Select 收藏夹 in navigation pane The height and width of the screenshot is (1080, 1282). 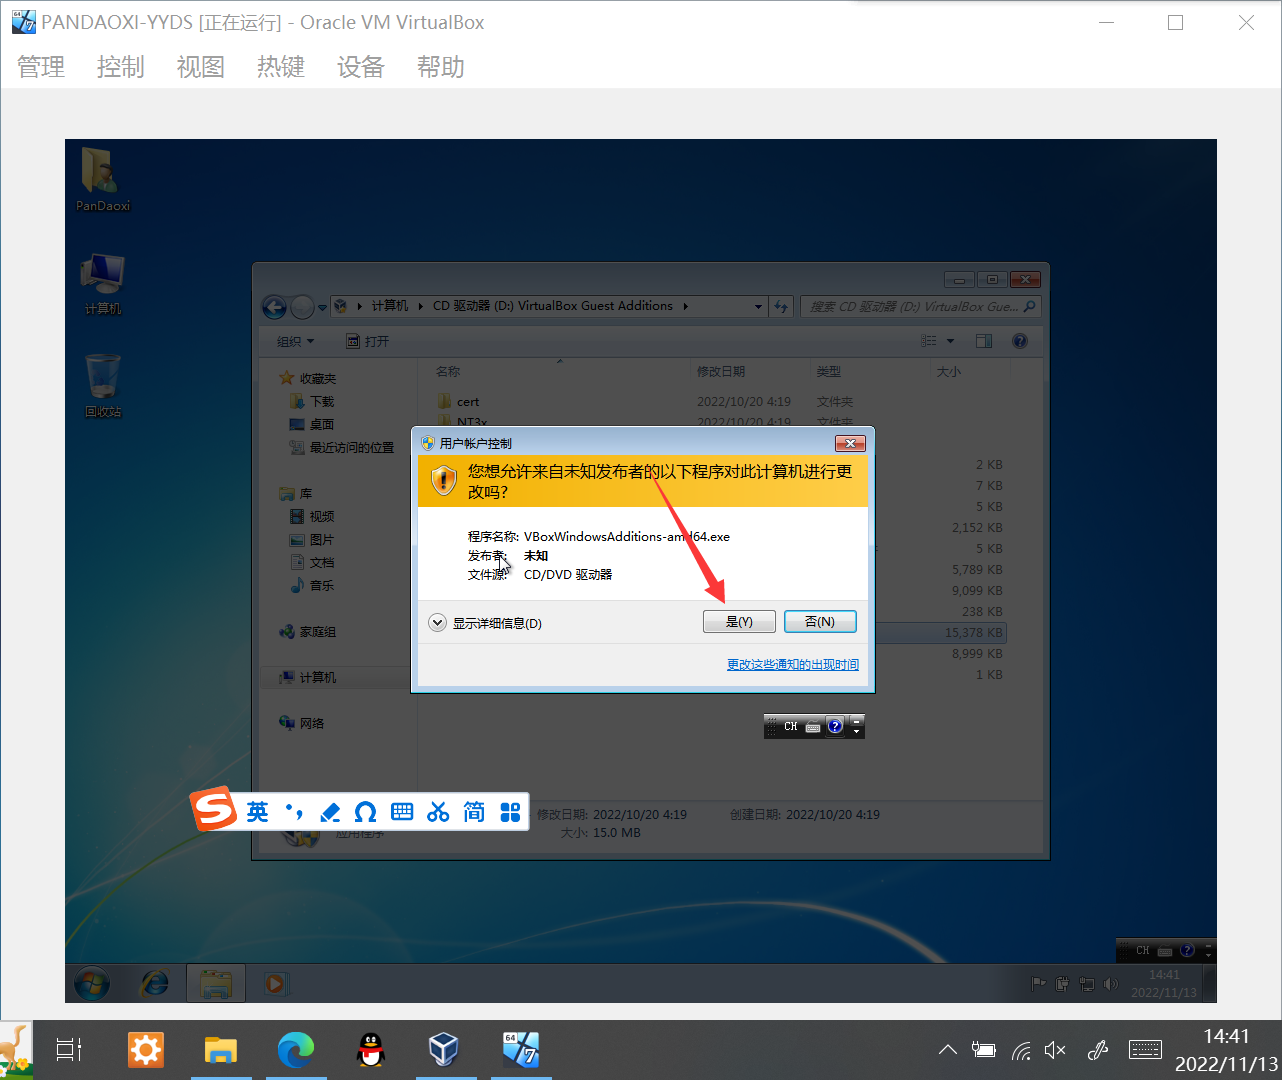[308, 378]
